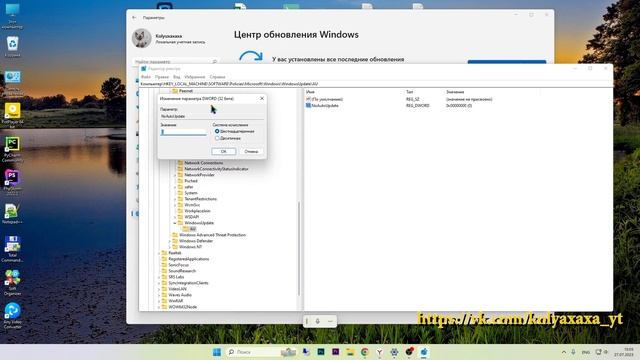The image size is (640, 360).
Task: Click the Registry Editor taskbar icon
Action: click(424, 352)
